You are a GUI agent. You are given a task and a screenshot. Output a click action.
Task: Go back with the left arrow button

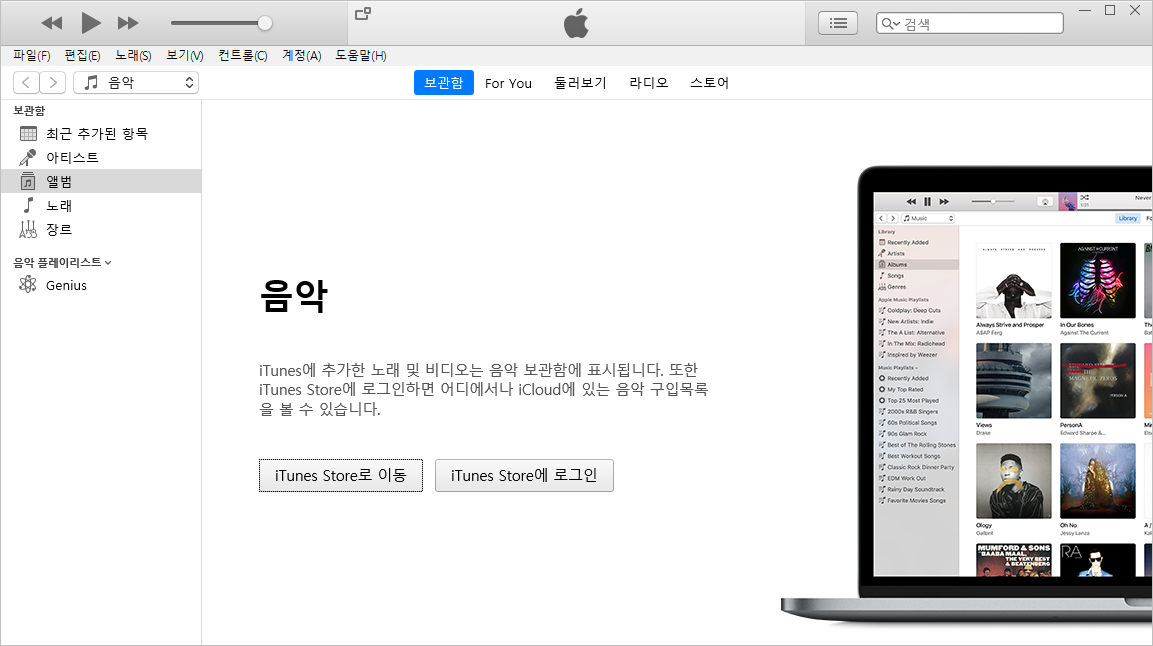point(26,82)
